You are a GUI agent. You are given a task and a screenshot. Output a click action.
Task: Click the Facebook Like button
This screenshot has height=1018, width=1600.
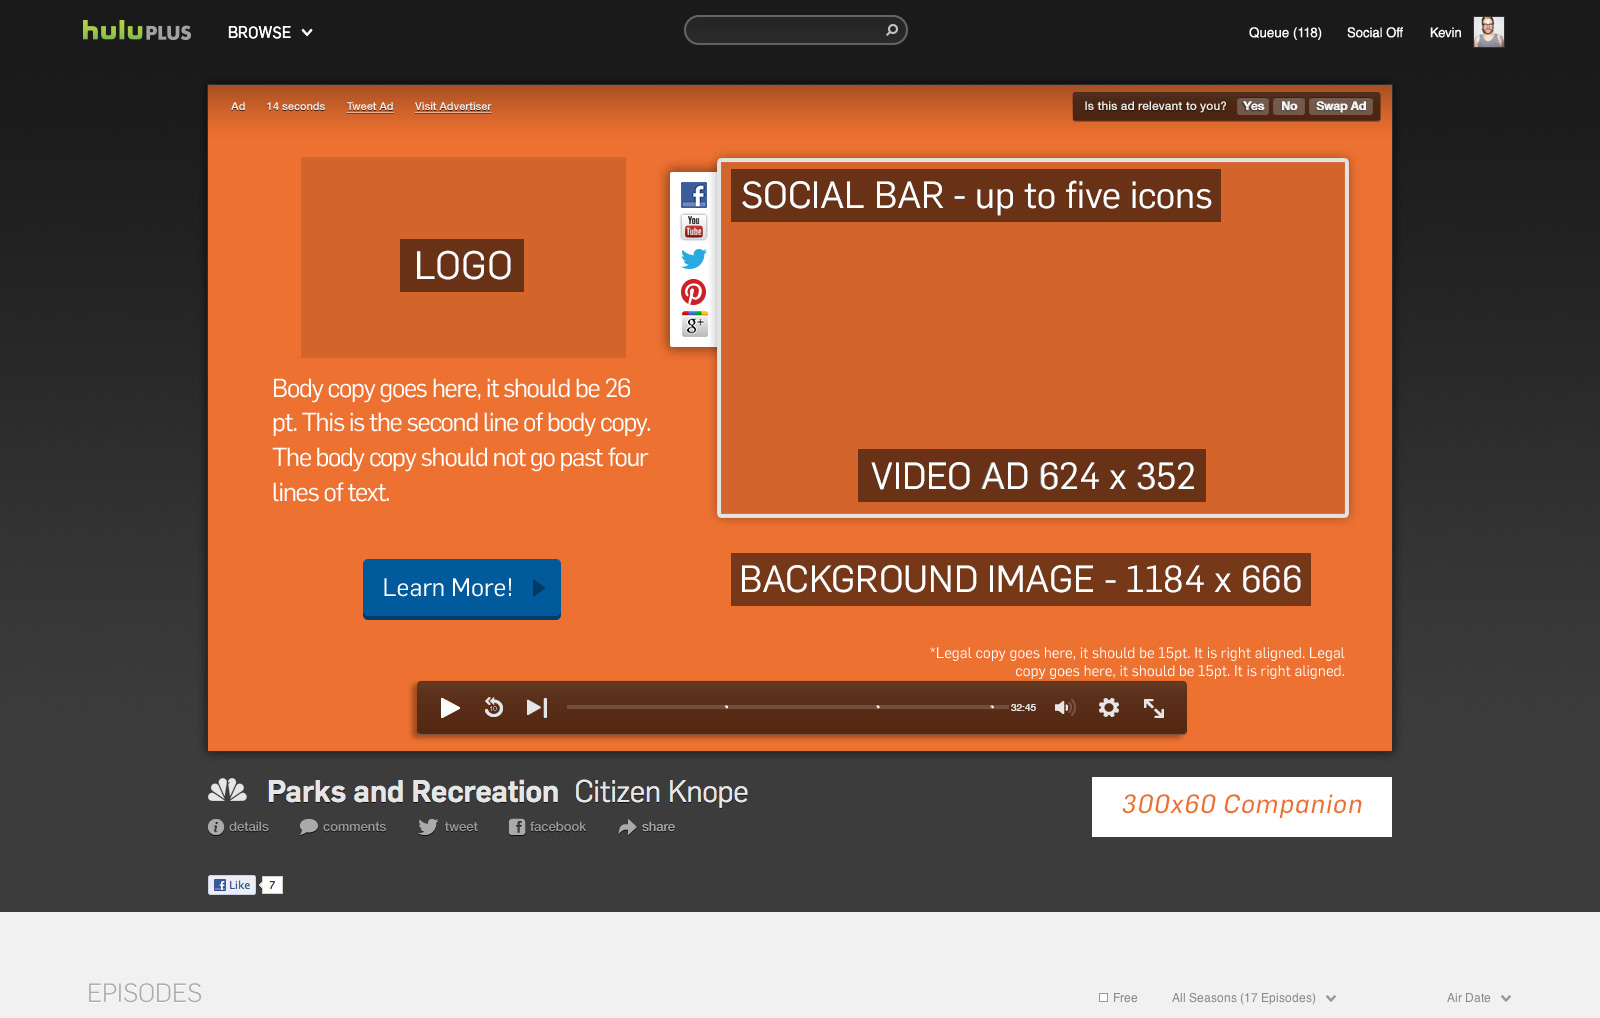pos(232,885)
